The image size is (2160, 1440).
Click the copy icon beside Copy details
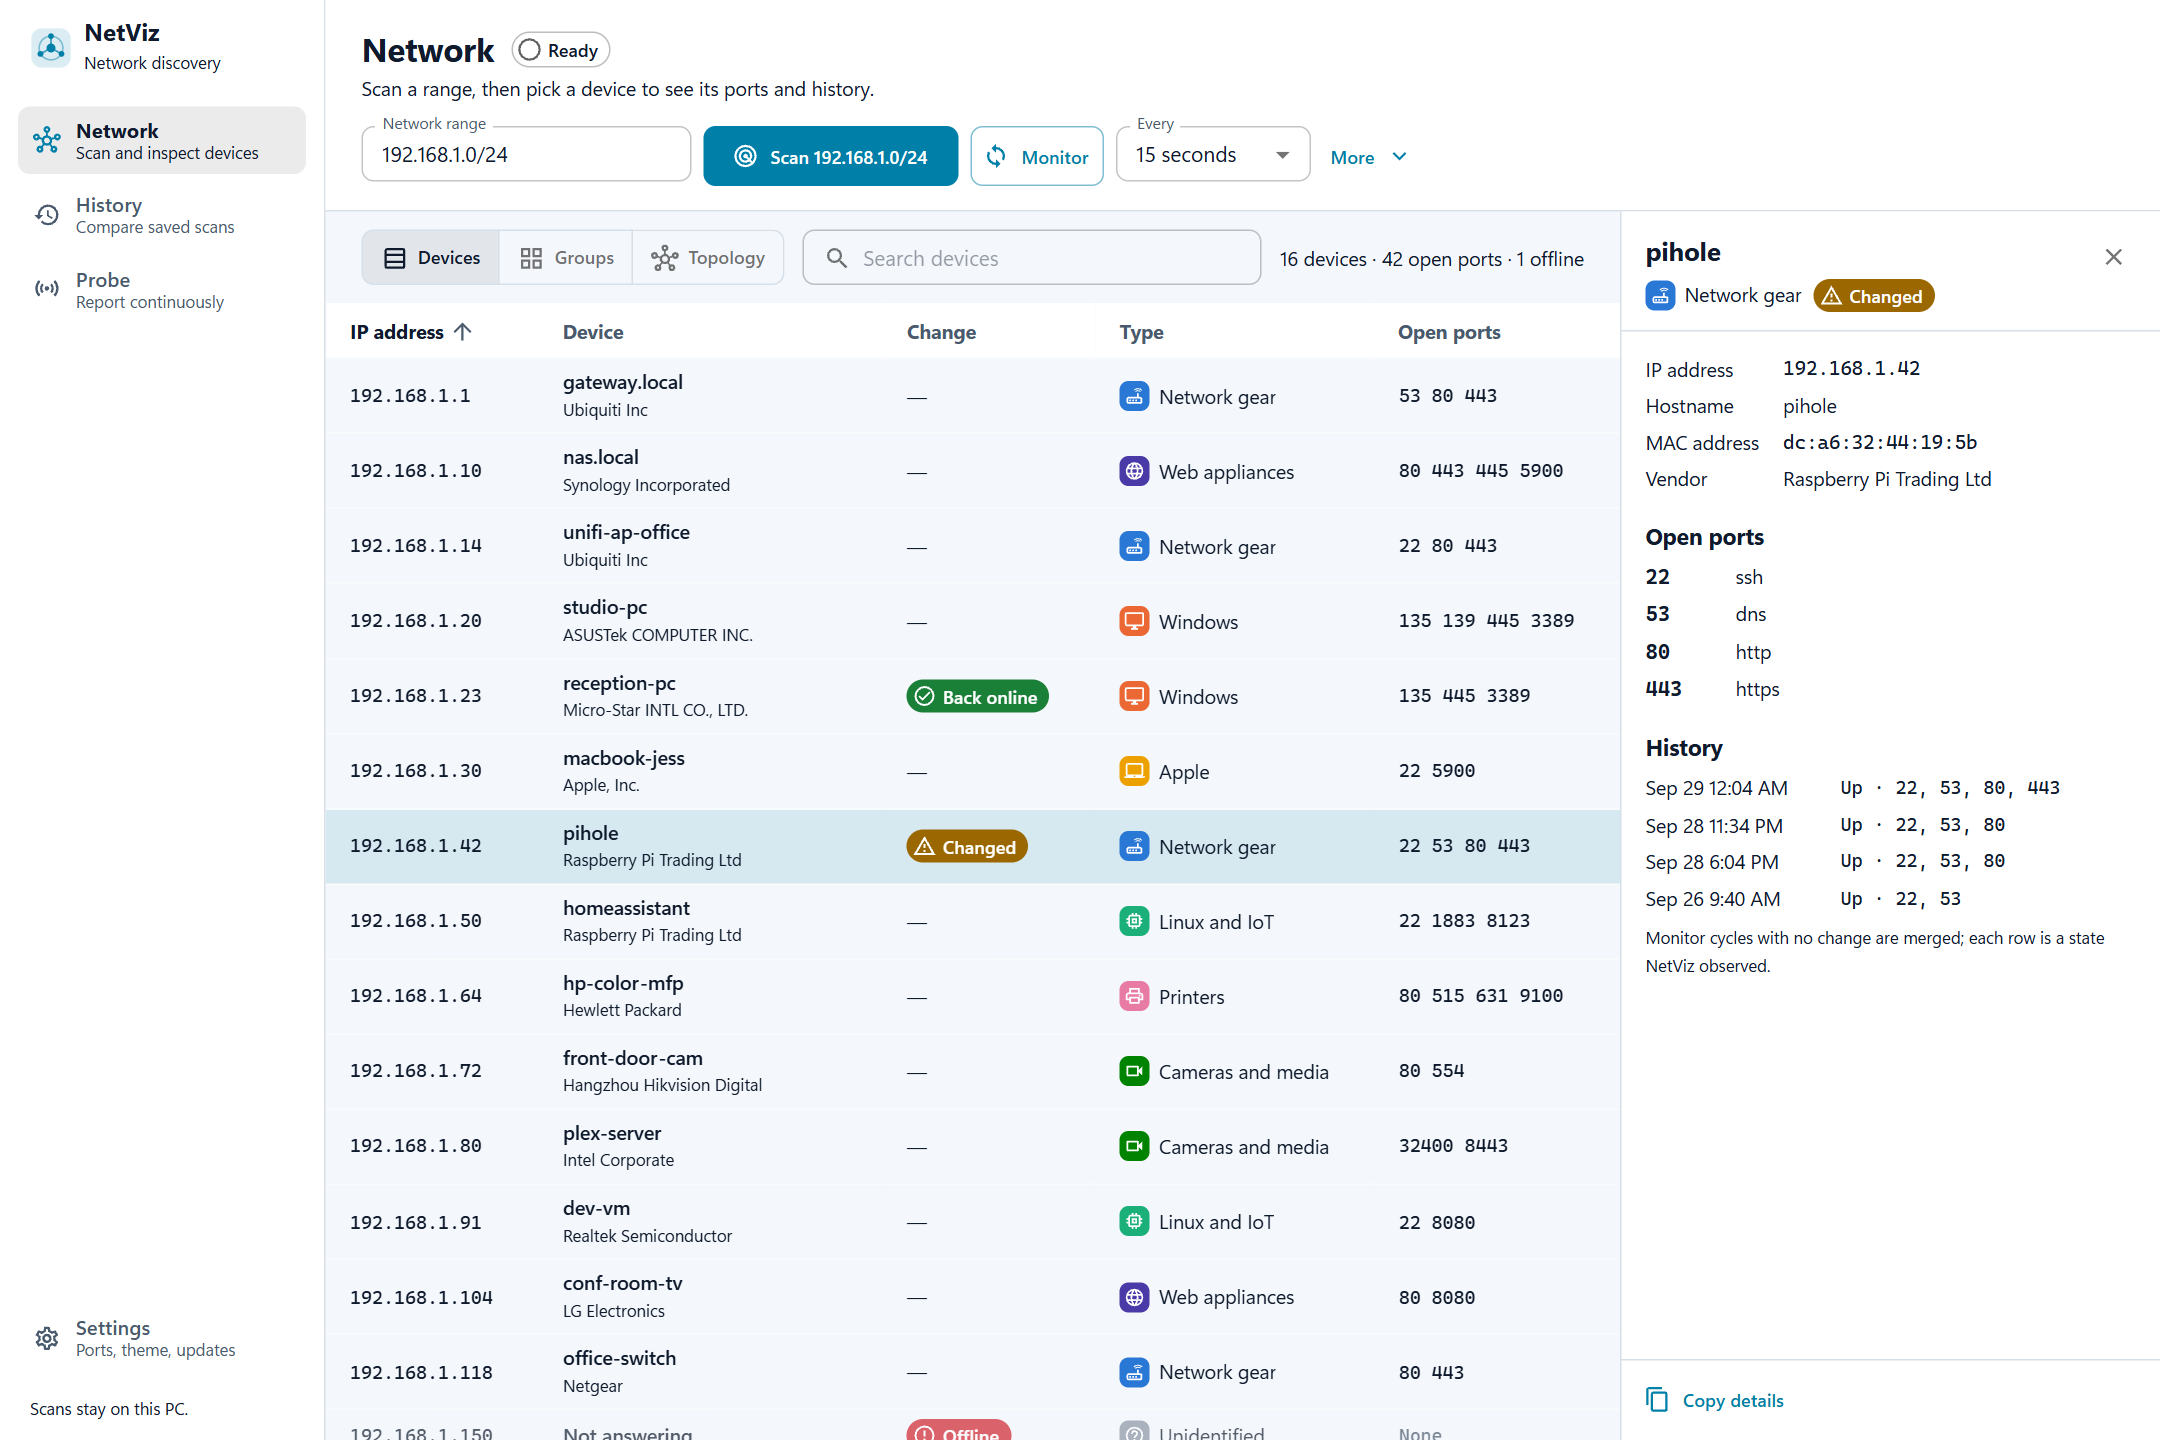[1657, 1400]
